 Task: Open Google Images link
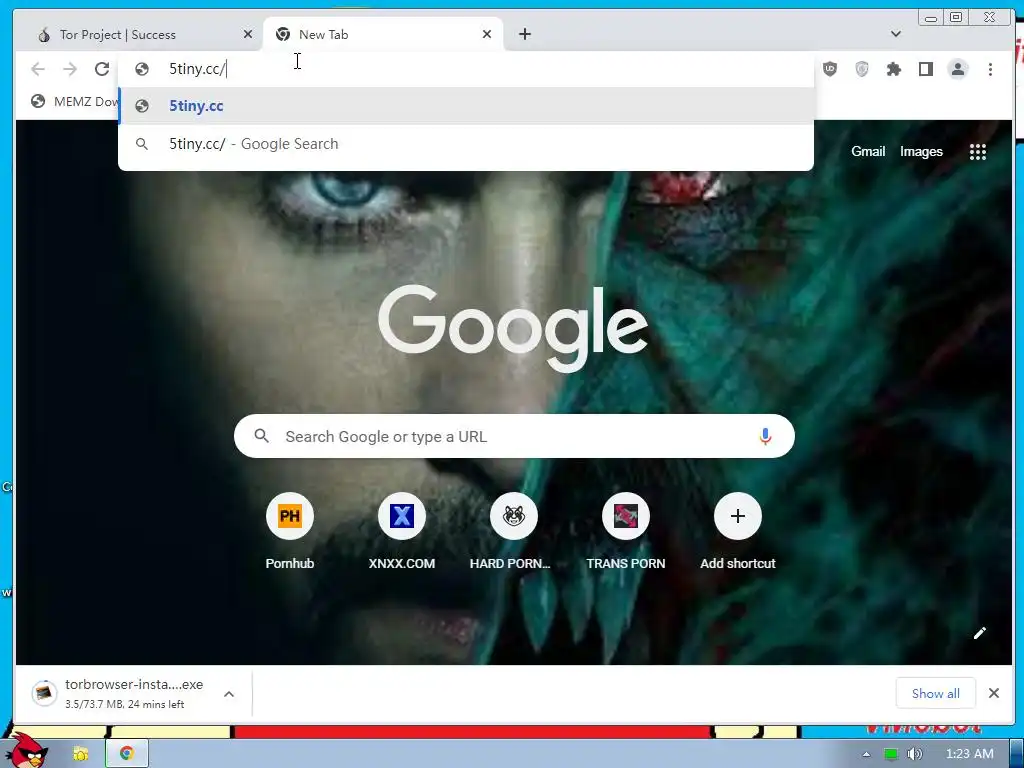click(x=921, y=152)
